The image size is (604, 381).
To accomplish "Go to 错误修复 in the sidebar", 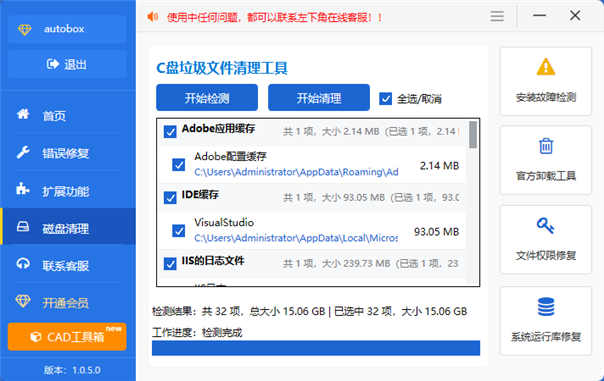I will pos(68,153).
